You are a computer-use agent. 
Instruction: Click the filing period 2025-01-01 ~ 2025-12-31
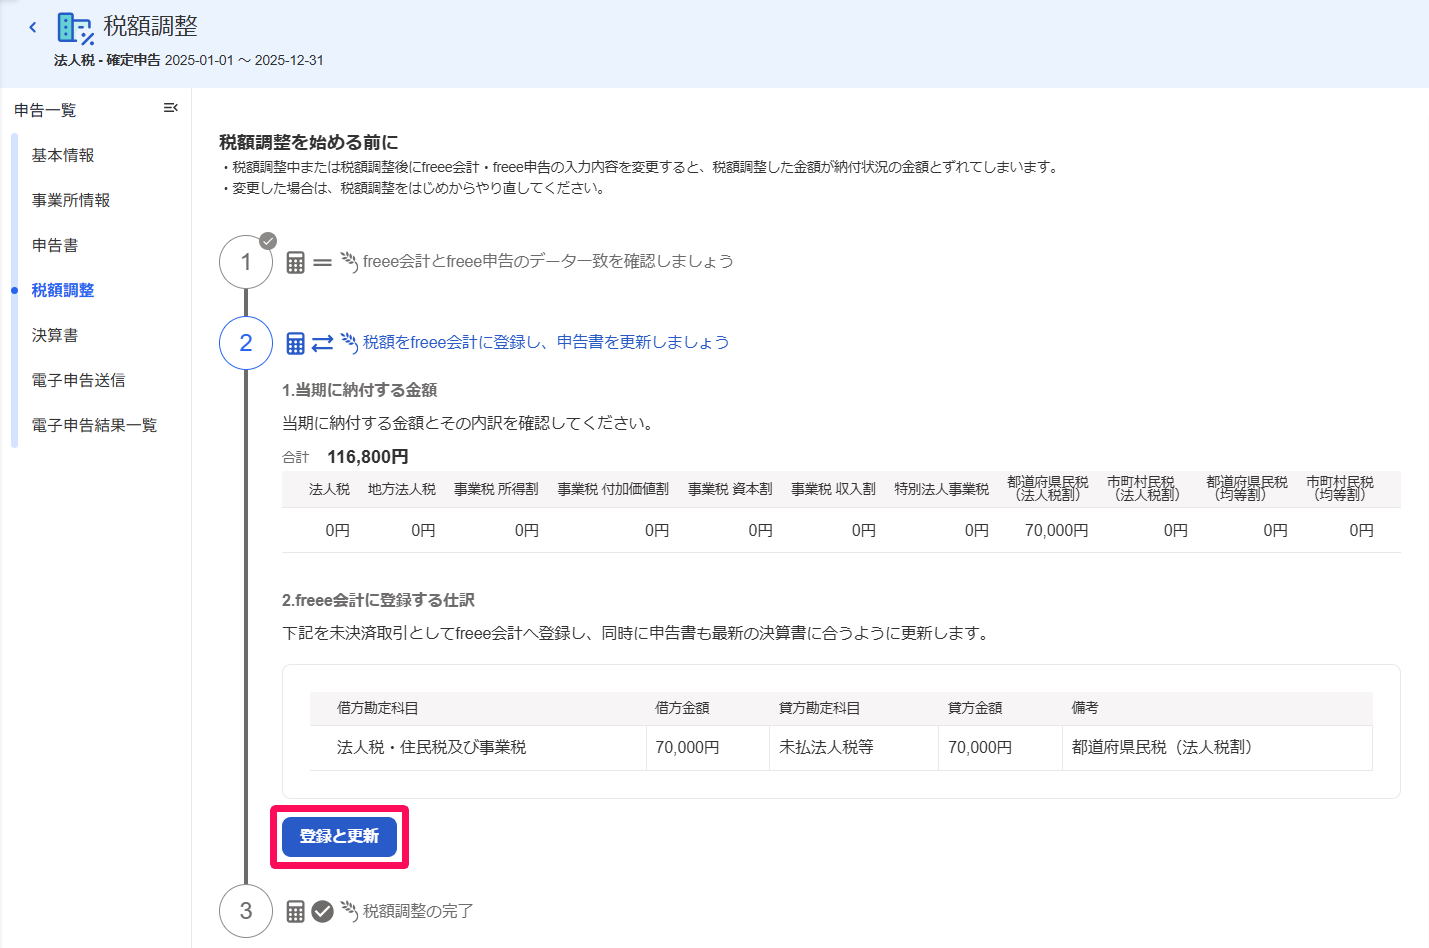coord(244,60)
